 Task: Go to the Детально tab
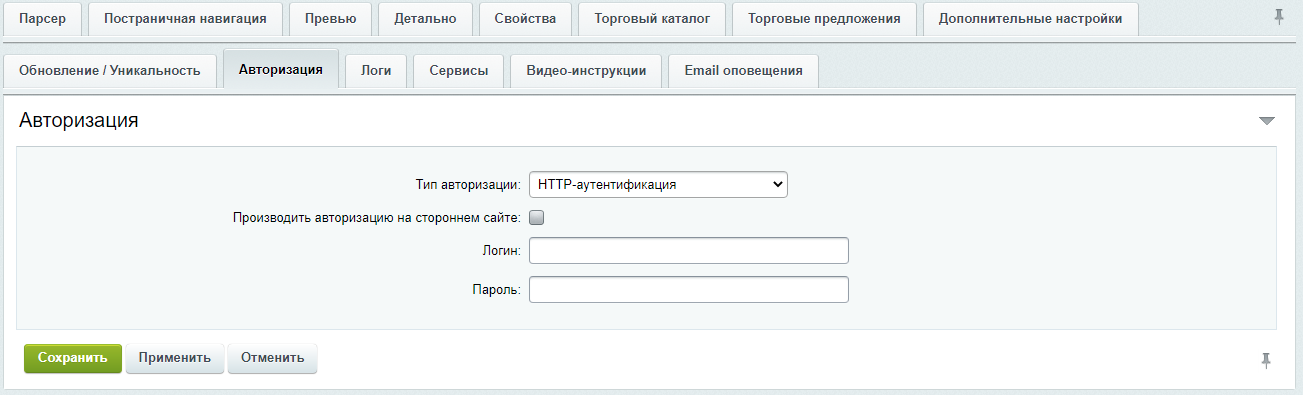tap(425, 19)
